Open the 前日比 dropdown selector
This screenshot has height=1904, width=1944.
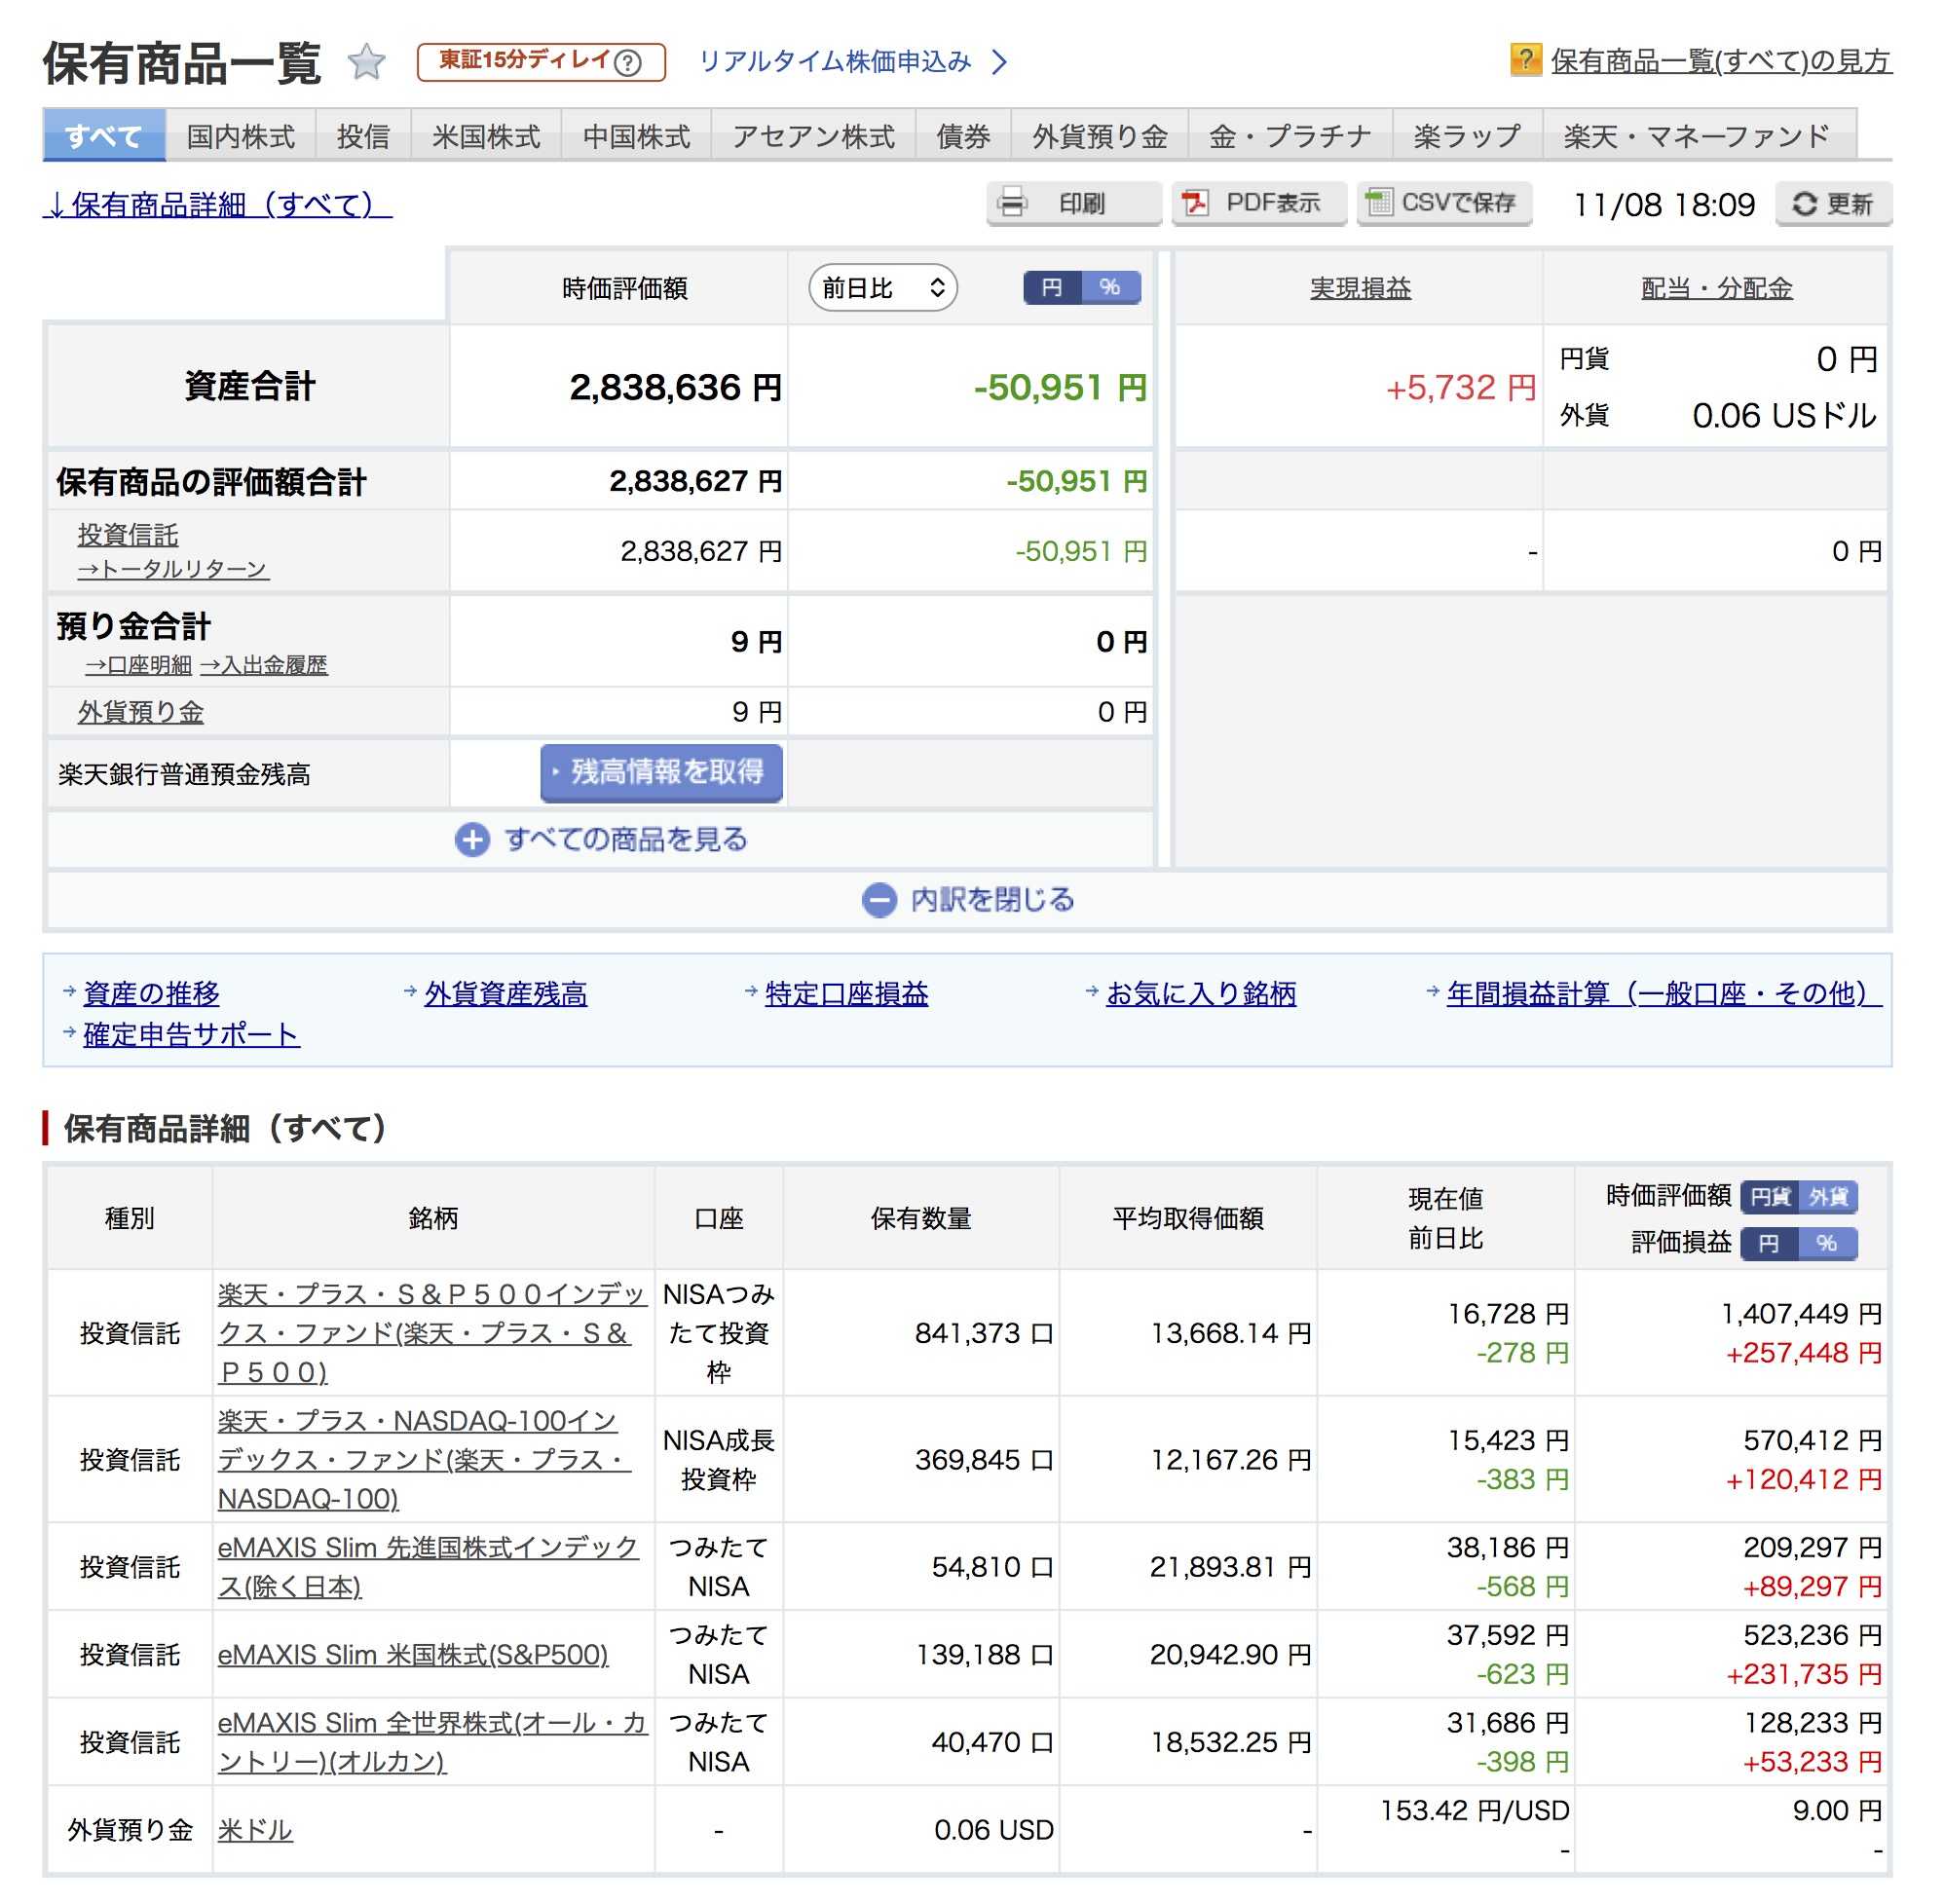coord(882,288)
